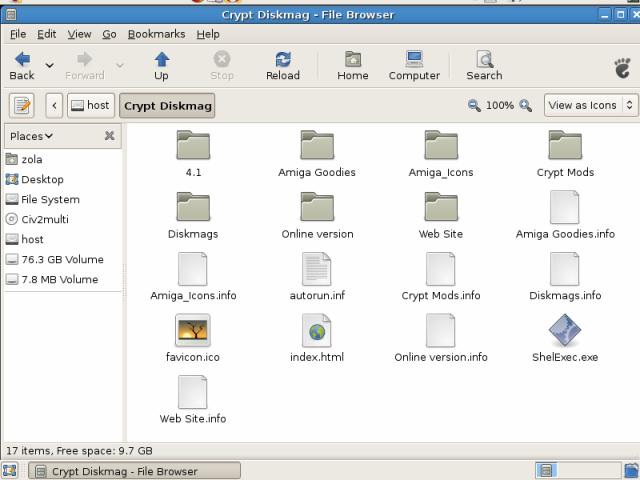Open the Go menu
640x480 pixels.
(109, 34)
